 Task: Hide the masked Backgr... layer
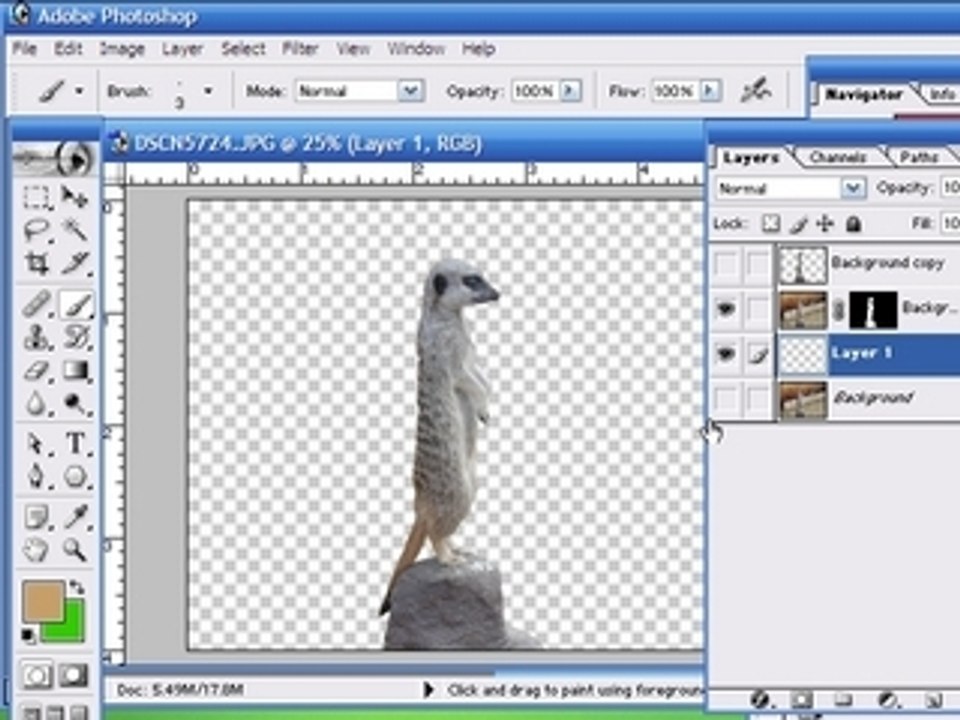pos(726,310)
